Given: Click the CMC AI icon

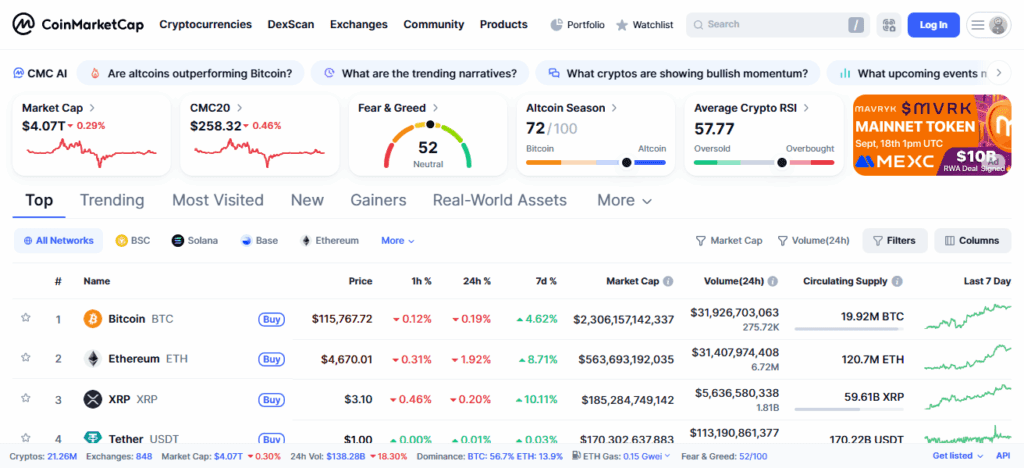Looking at the screenshot, I should (x=19, y=73).
